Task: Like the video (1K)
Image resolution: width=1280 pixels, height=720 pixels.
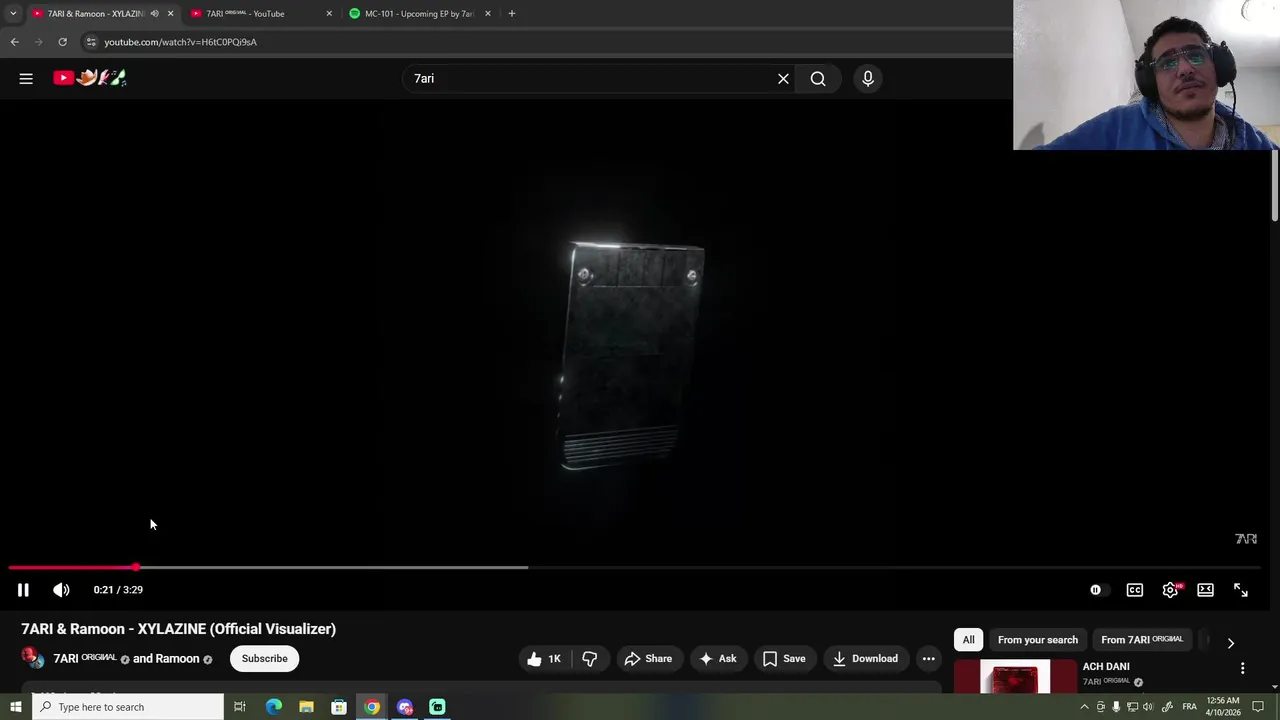Action: point(544,659)
